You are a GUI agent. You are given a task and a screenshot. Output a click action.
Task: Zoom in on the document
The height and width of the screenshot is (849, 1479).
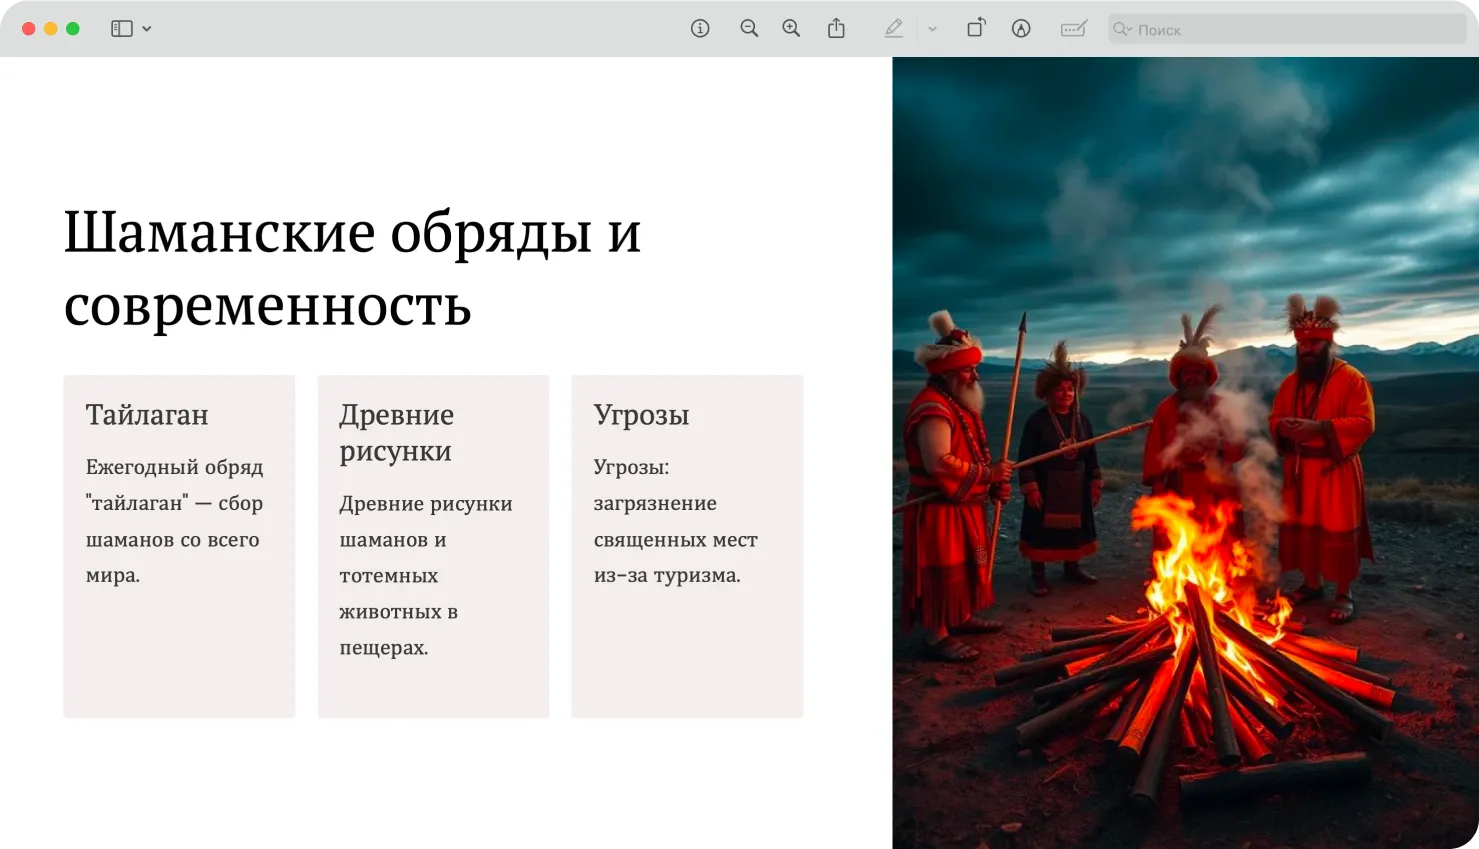click(x=791, y=29)
